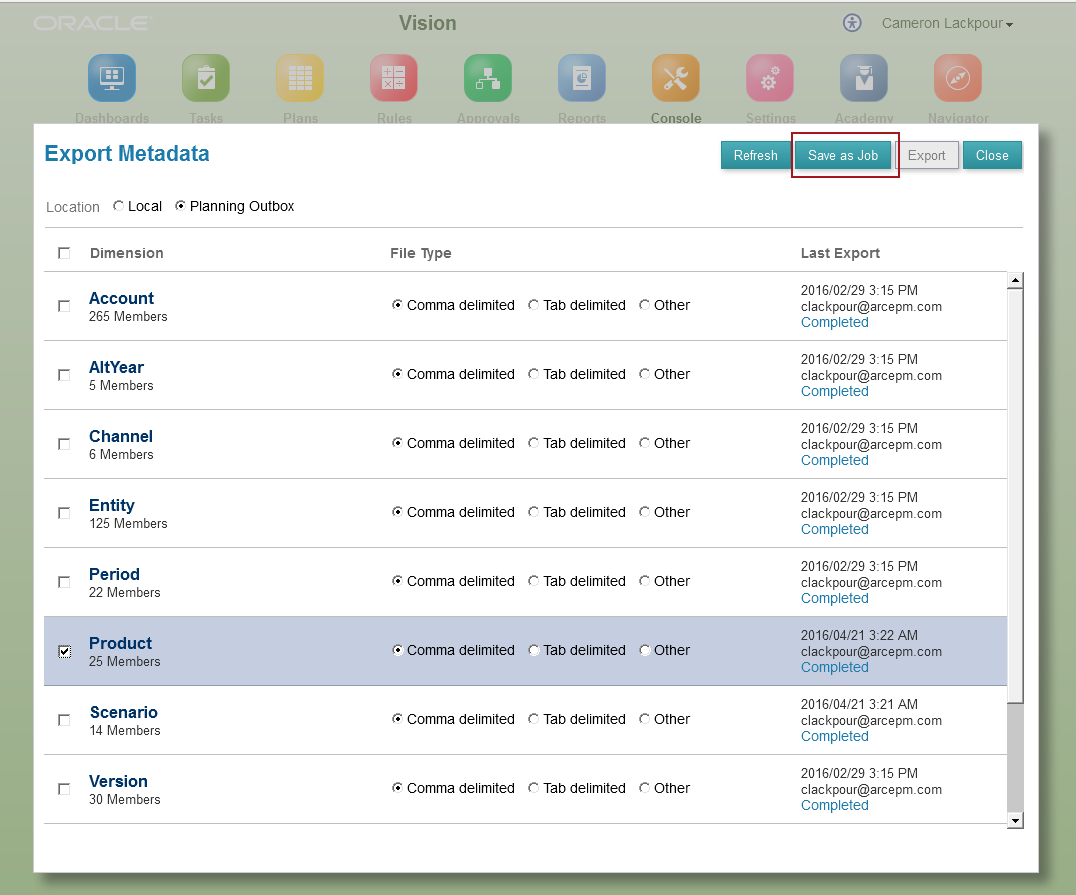Click the Export button
This screenshot has width=1076, height=895.
point(926,155)
